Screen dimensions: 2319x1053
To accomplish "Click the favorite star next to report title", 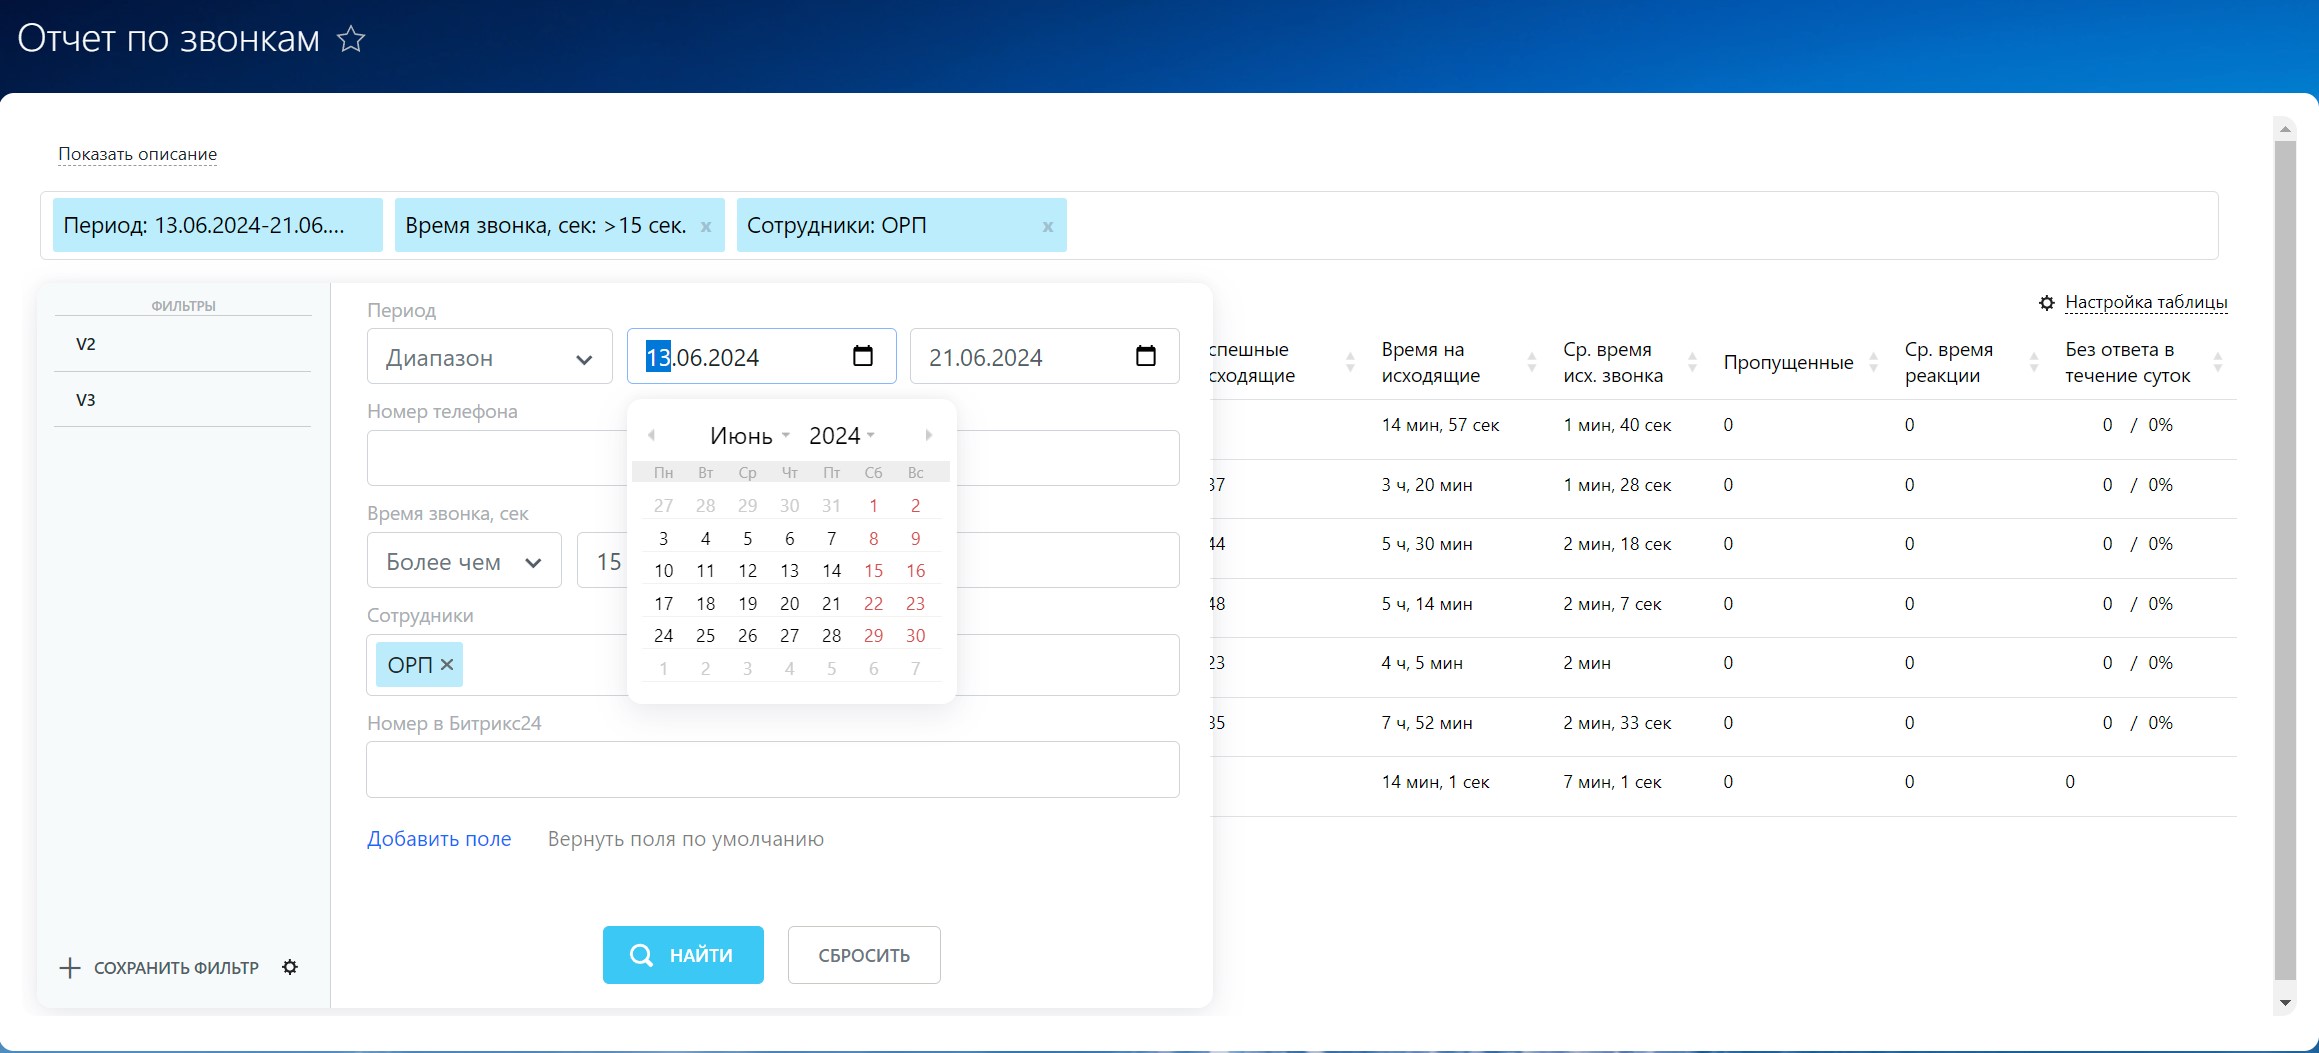I will [351, 40].
